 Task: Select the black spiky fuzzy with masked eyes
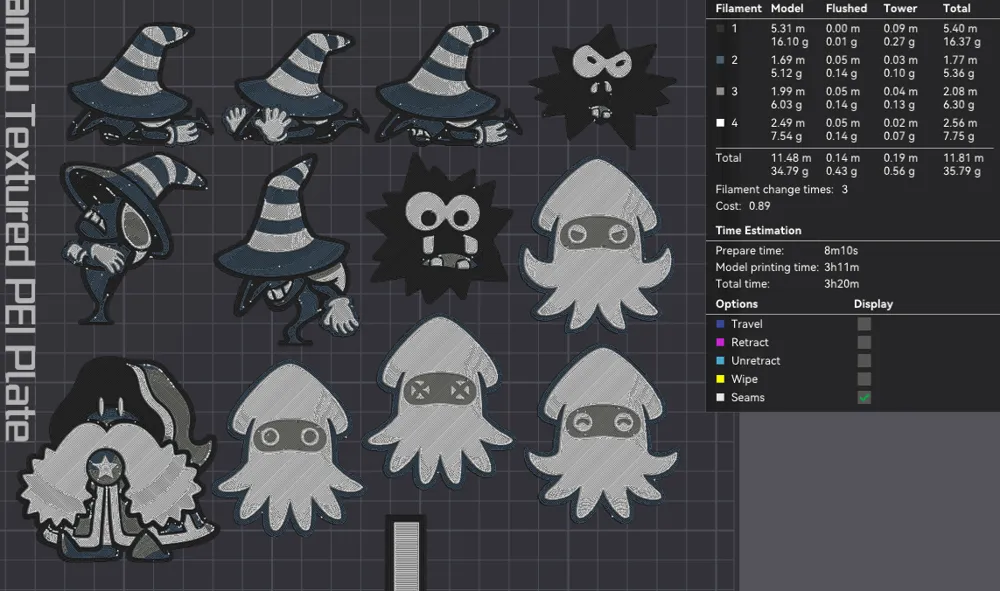[602, 83]
